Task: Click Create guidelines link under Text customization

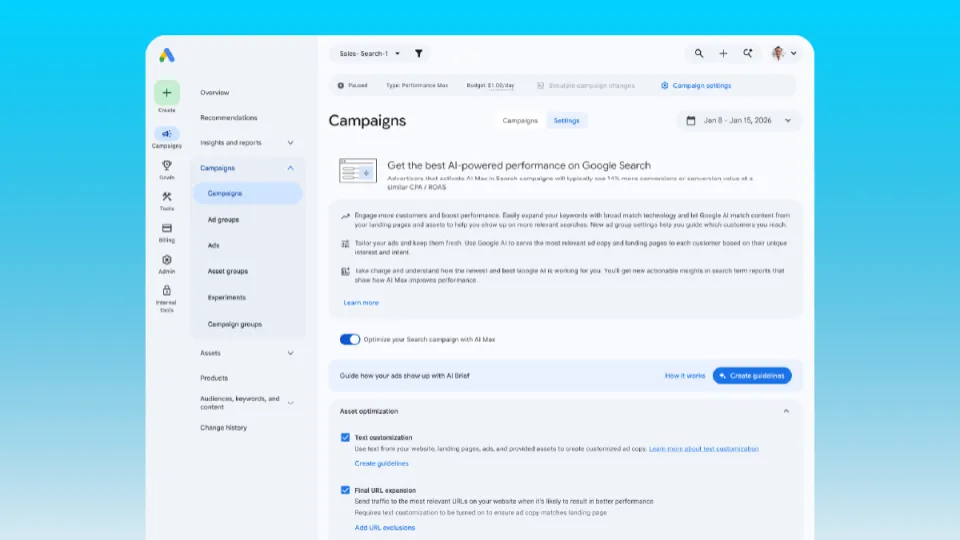Action: point(381,464)
